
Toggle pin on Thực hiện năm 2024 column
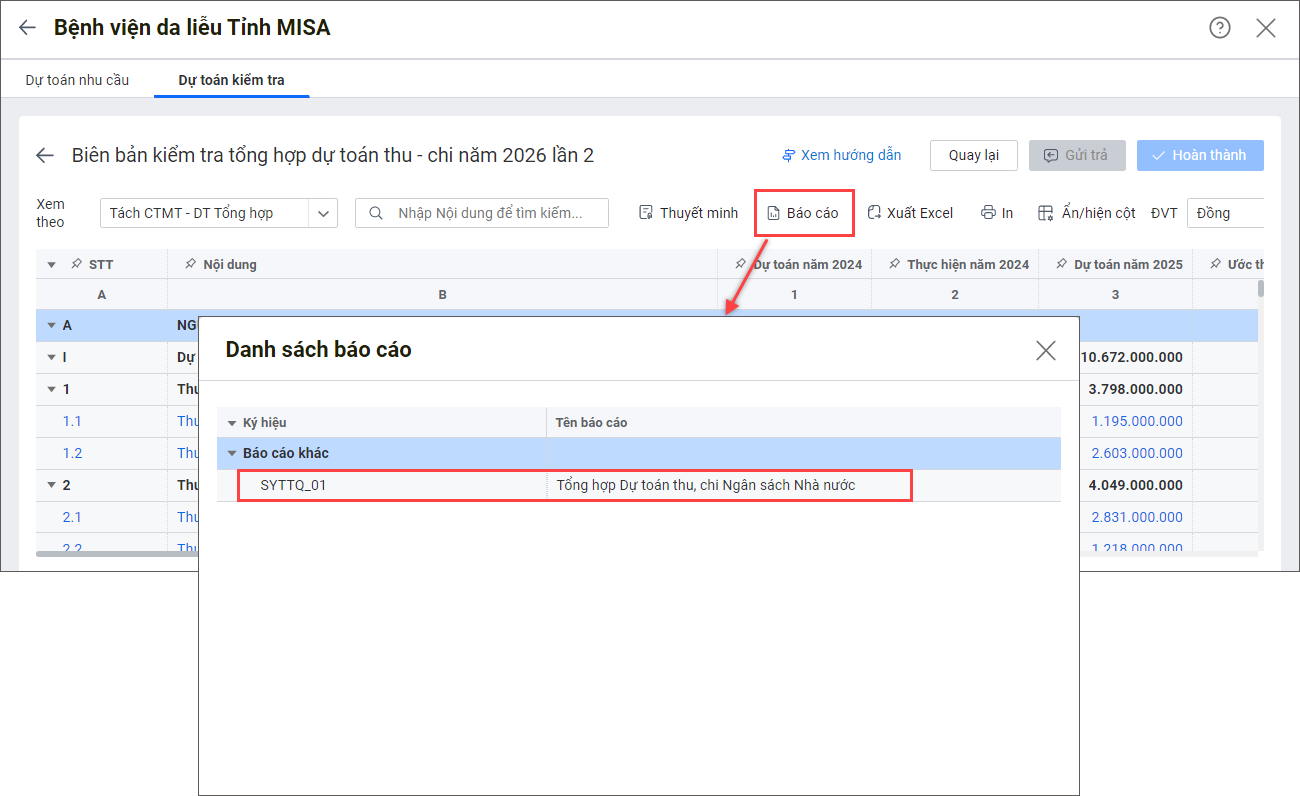pyautogui.click(x=894, y=264)
